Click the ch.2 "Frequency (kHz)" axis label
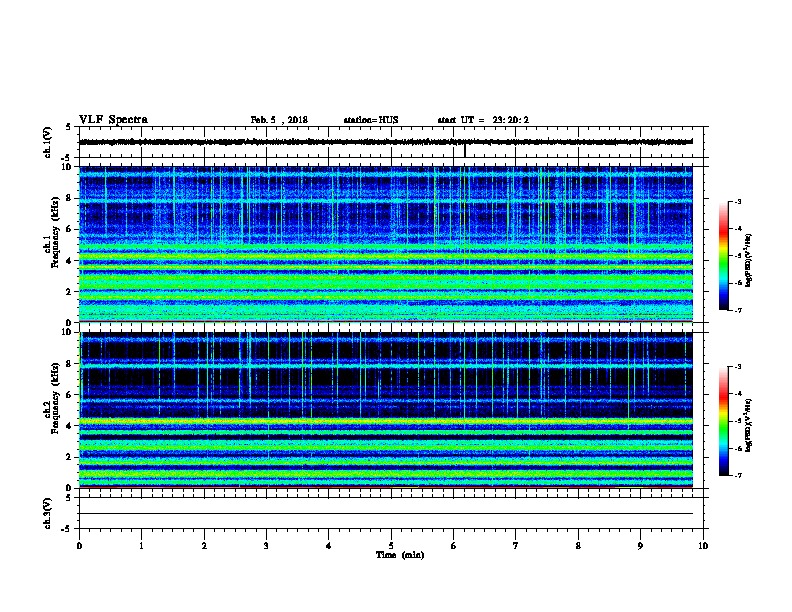Screen dimensions: 792x612 point(55,398)
